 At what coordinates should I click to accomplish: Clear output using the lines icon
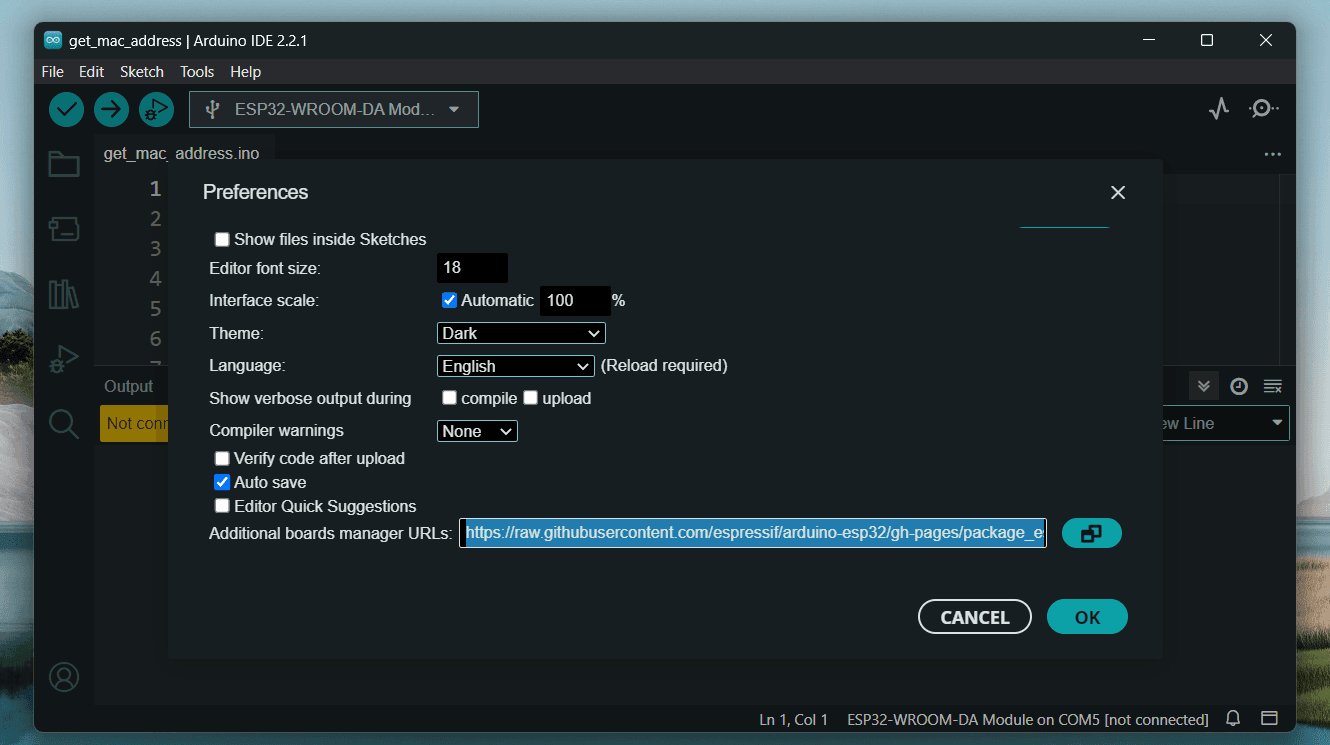pyautogui.click(x=1272, y=386)
